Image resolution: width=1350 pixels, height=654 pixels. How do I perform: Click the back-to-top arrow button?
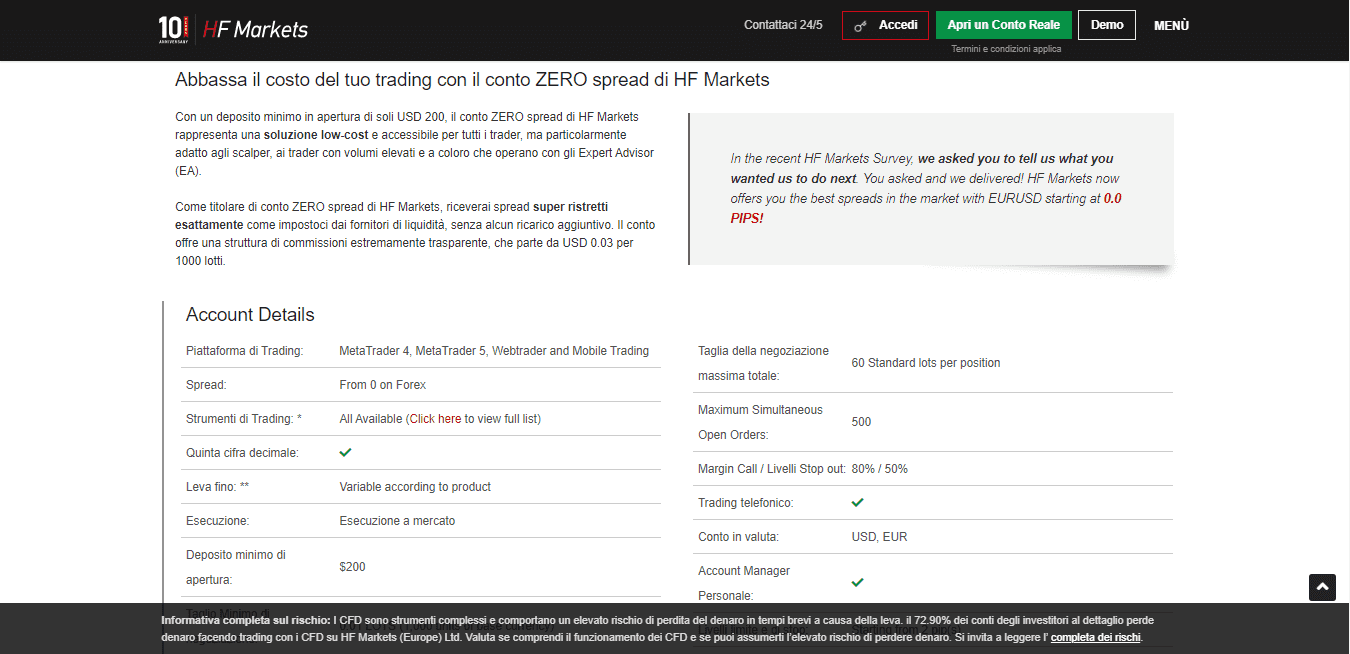1322,587
